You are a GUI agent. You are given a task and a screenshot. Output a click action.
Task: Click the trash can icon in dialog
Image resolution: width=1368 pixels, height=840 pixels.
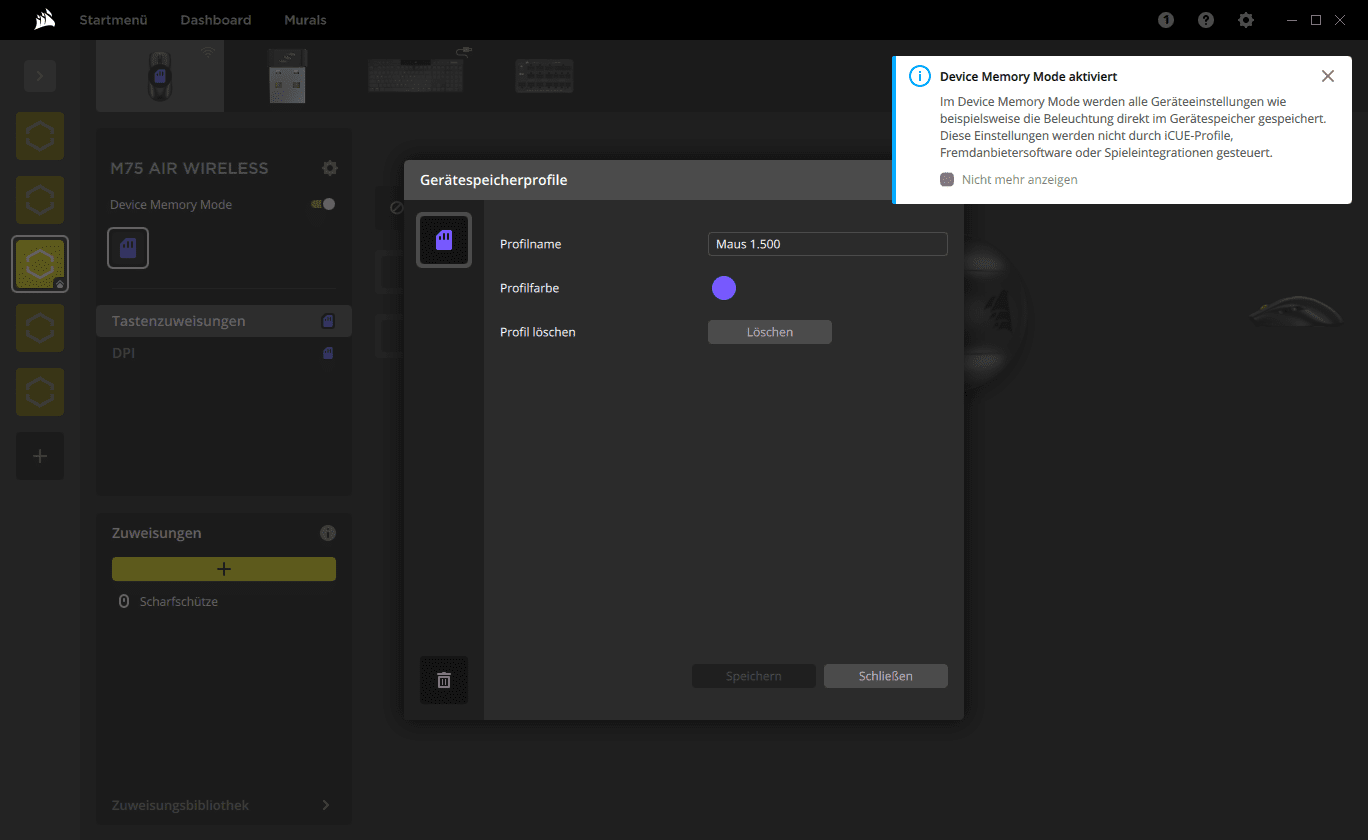coord(444,680)
